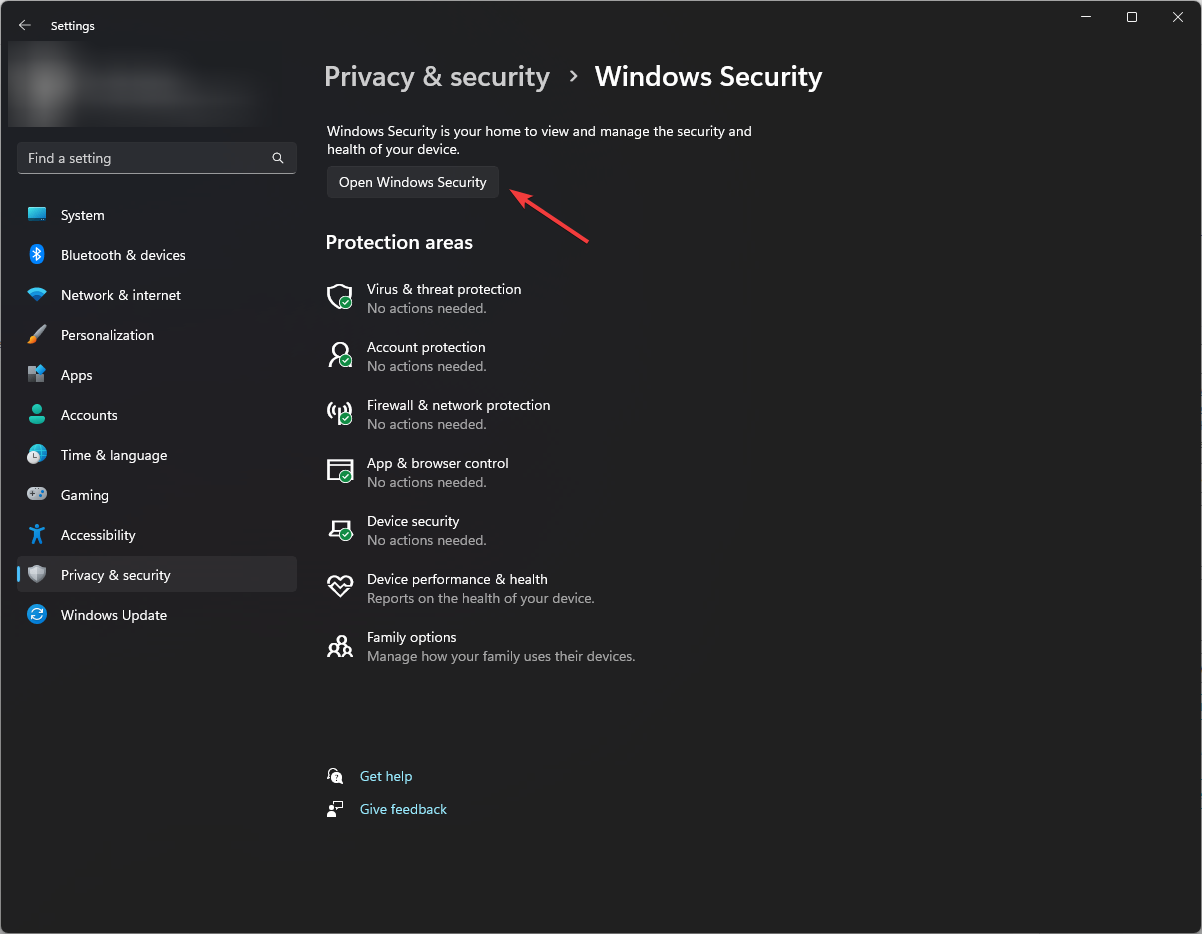The height and width of the screenshot is (934, 1202).
Task: Select the Device performance & health heart icon
Action: click(x=340, y=587)
